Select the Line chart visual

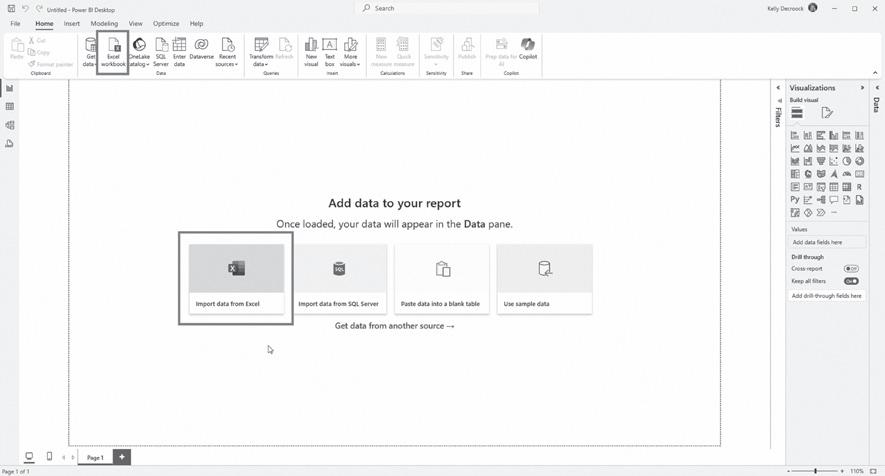[795, 149]
